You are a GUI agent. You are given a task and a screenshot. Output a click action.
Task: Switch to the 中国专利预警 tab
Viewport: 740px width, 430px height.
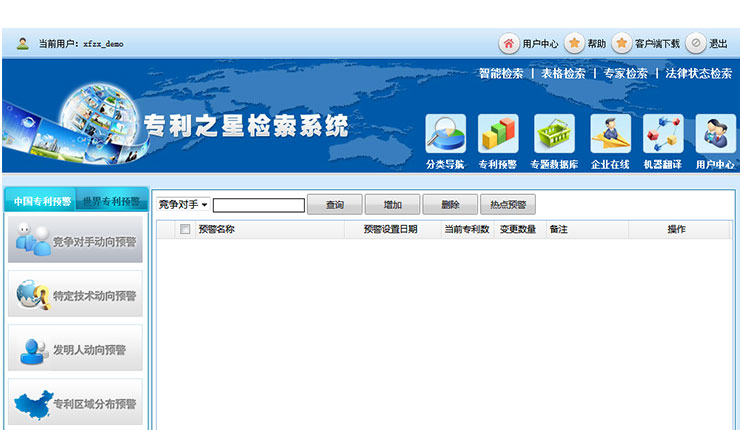(41, 201)
